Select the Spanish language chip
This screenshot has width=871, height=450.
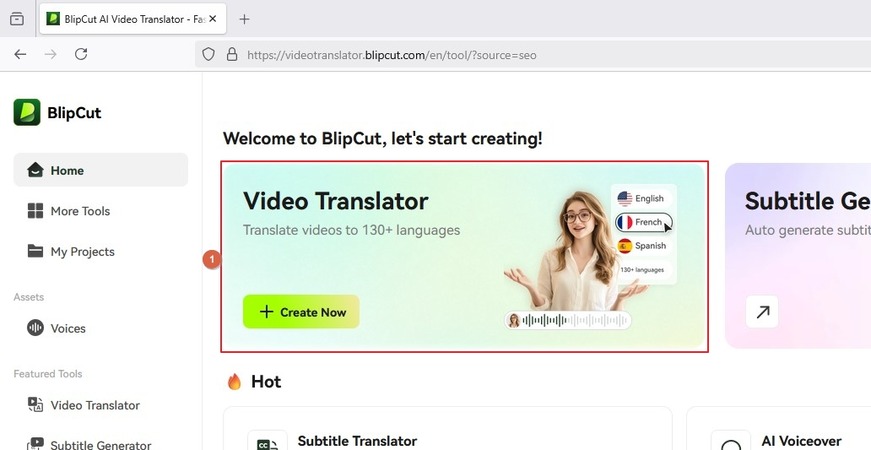tap(643, 246)
